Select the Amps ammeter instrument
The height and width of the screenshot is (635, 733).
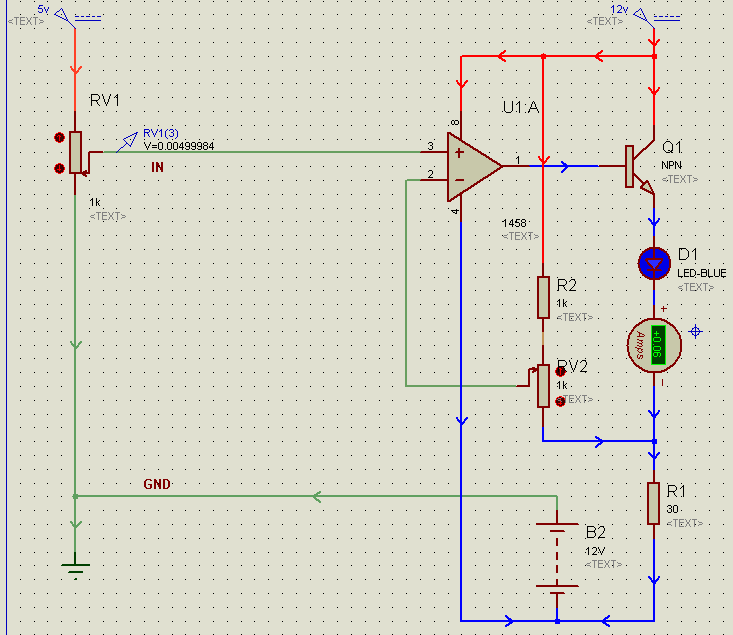click(x=654, y=342)
